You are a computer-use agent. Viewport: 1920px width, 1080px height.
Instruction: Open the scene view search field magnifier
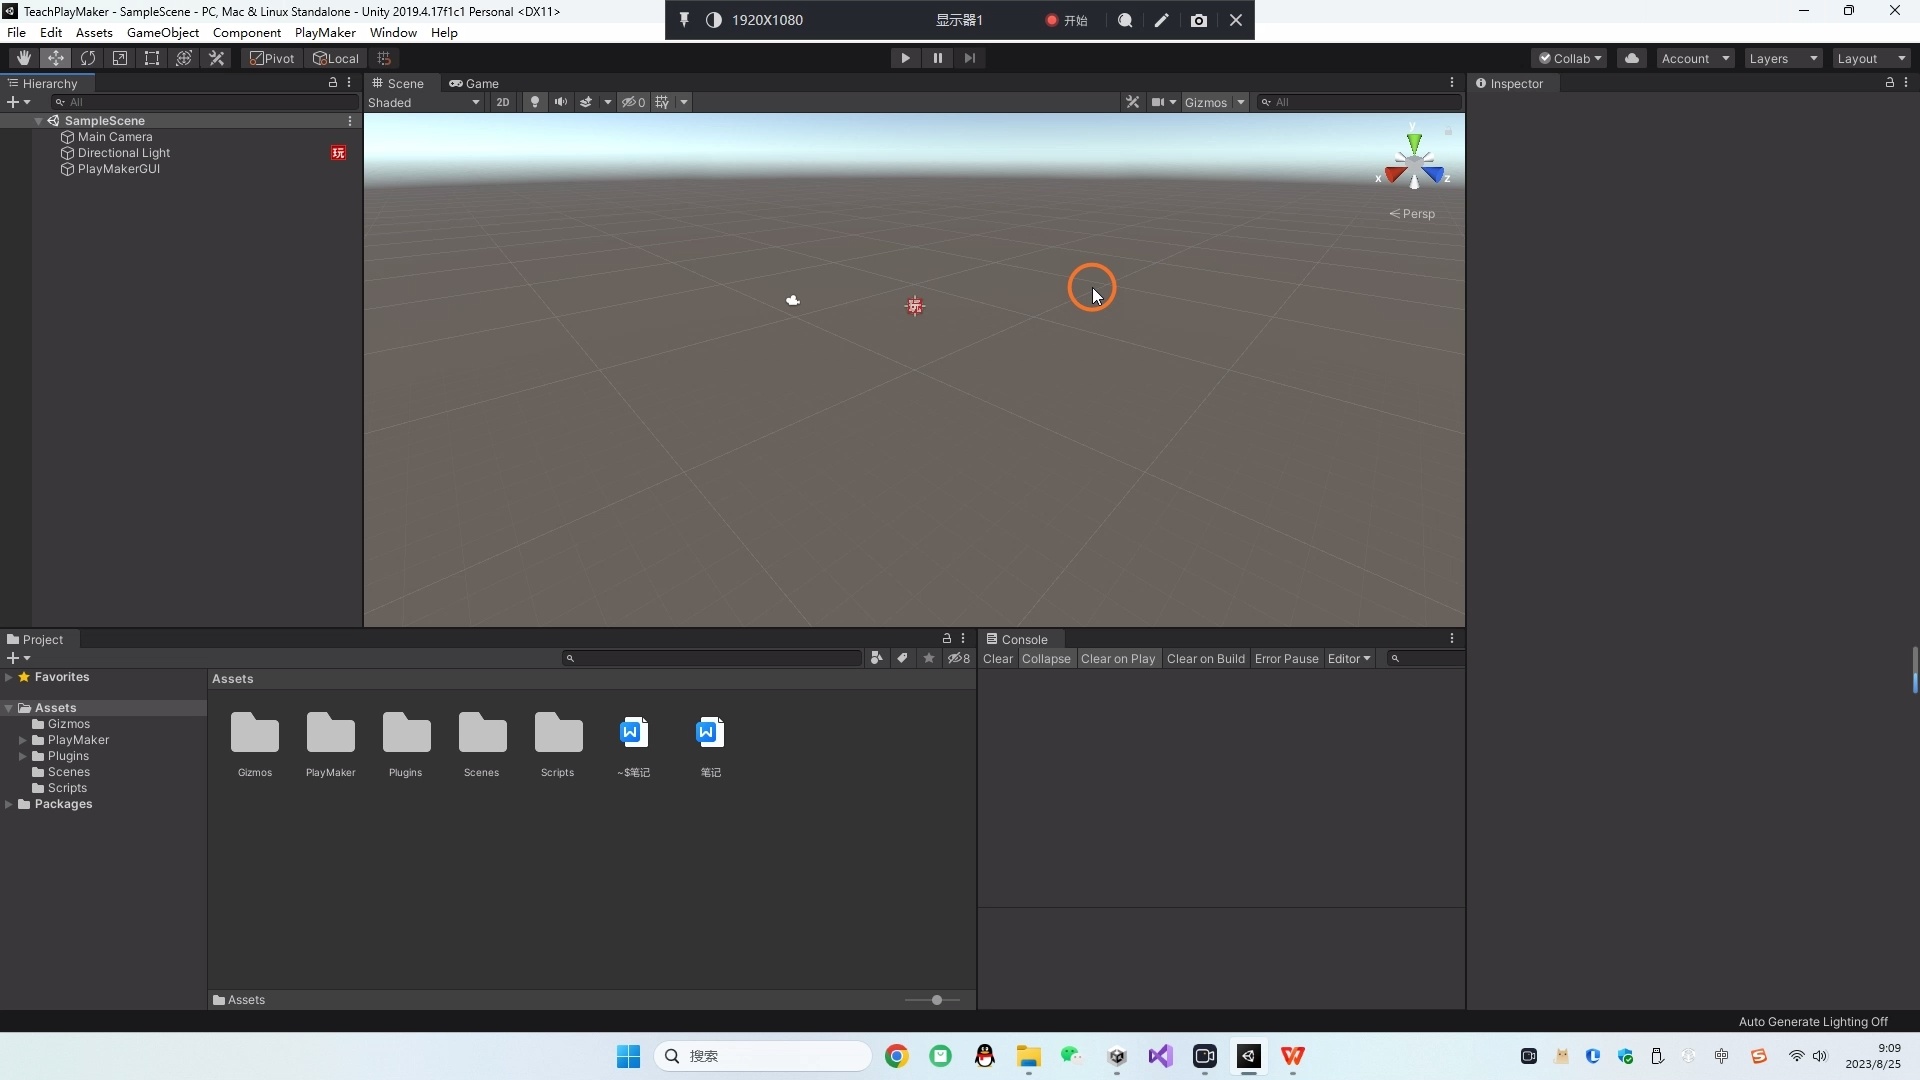pos(1266,101)
